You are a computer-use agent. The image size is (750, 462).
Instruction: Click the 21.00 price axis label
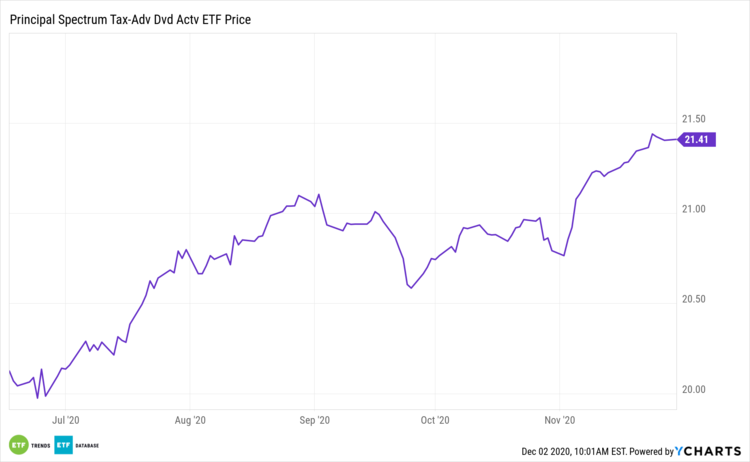click(x=694, y=209)
